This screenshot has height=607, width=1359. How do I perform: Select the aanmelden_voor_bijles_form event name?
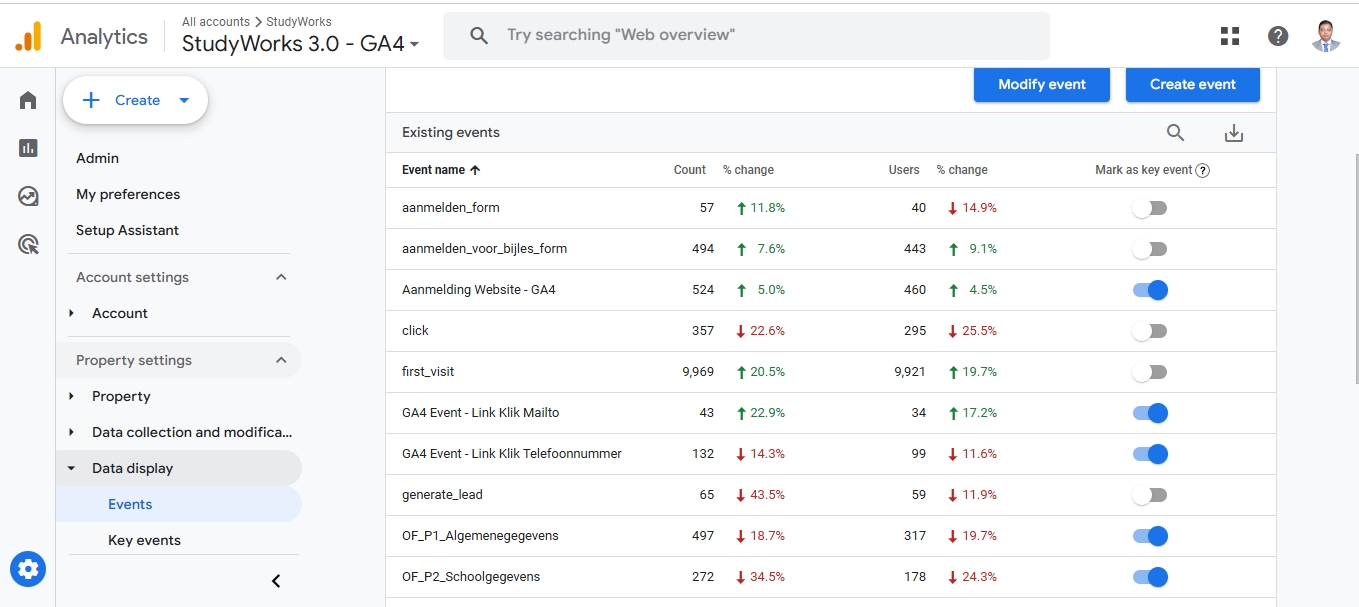(485, 249)
